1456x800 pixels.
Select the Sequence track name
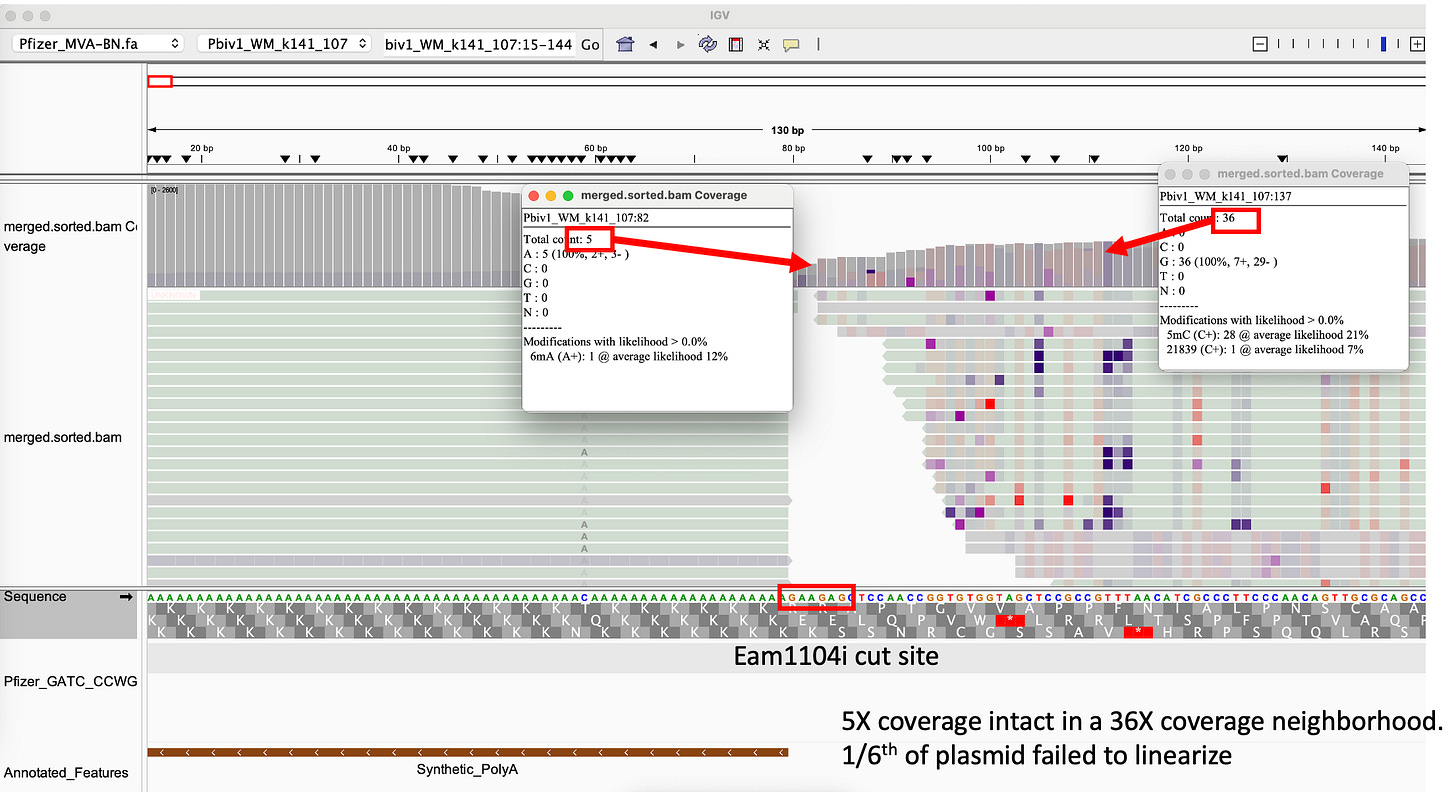(x=35, y=596)
